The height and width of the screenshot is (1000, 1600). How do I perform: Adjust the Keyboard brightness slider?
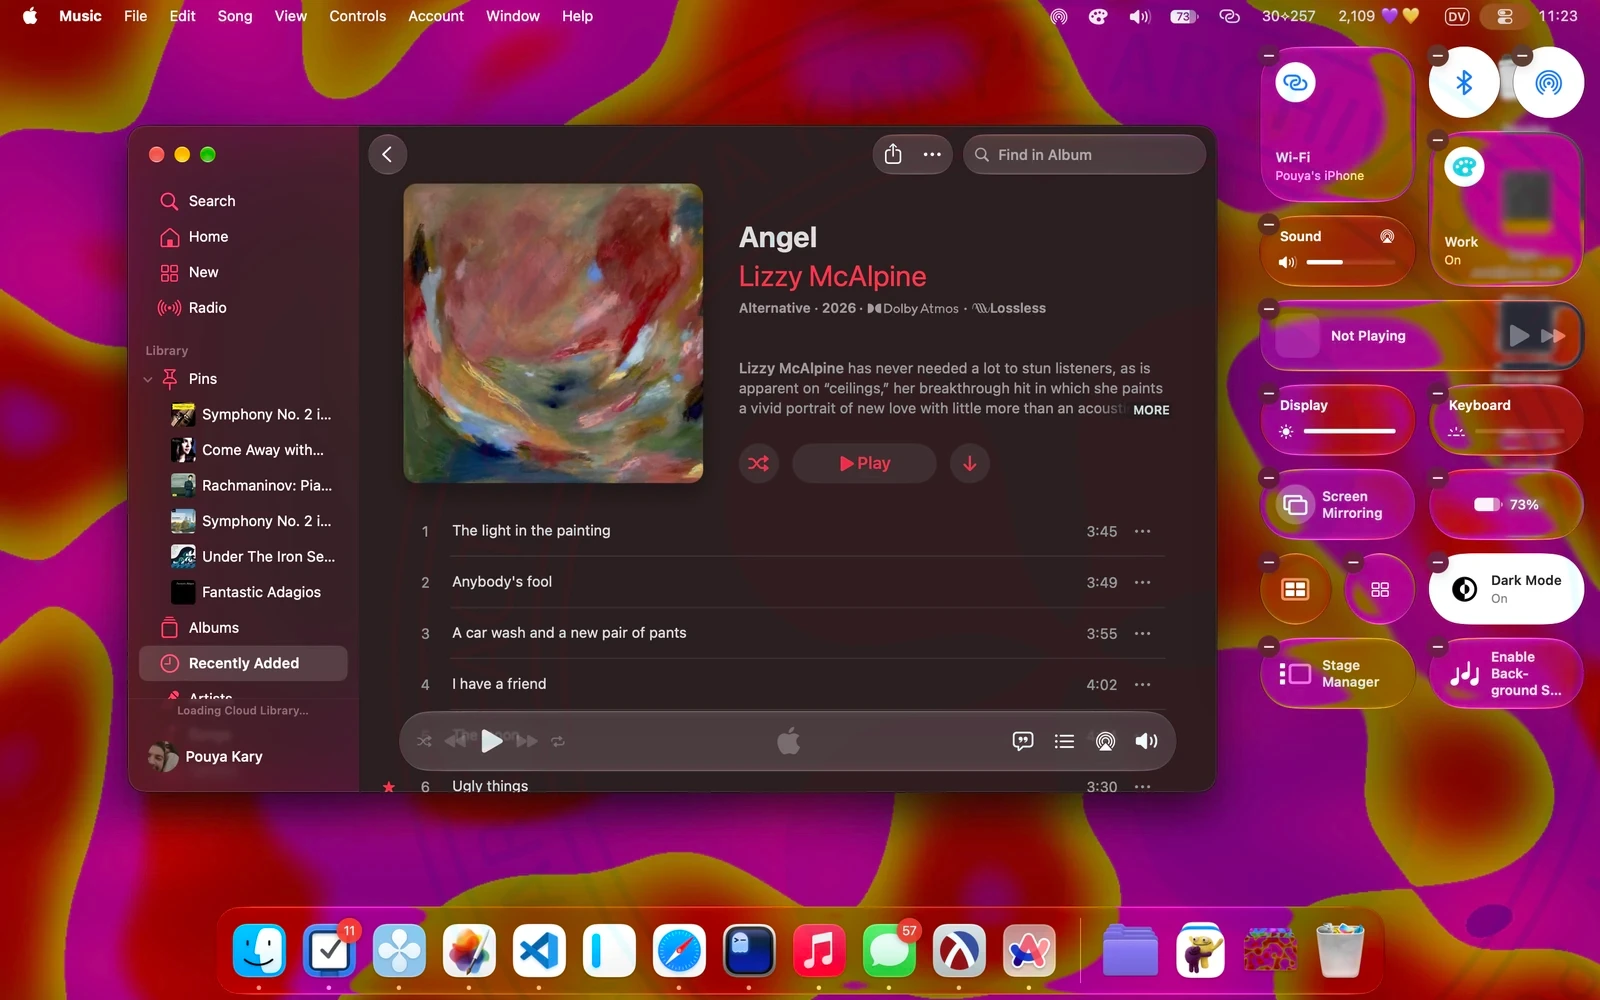point(1519,431)
